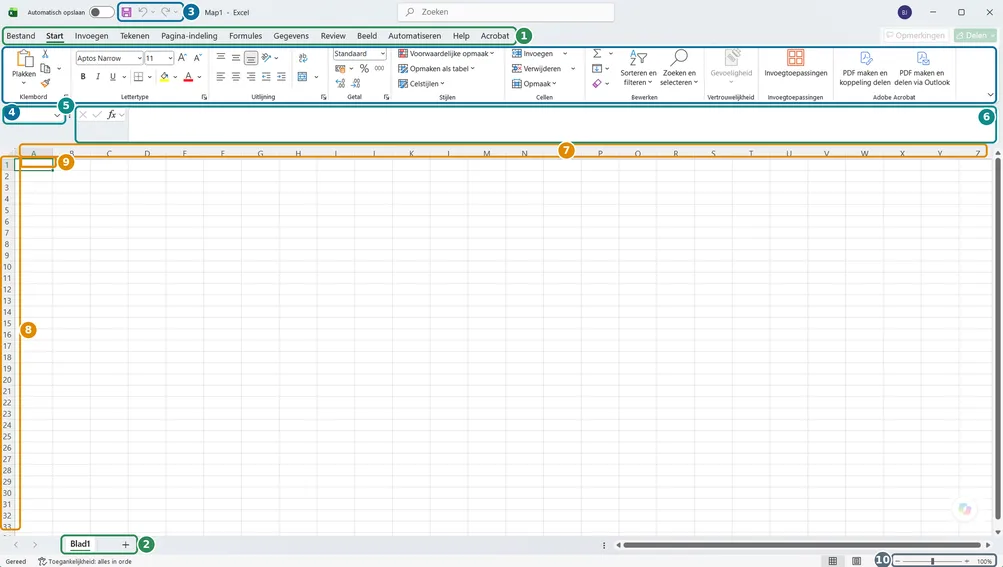Increase indent with the indent icon
This screenshot has width=1003, height=567.
tap(281, 77)
